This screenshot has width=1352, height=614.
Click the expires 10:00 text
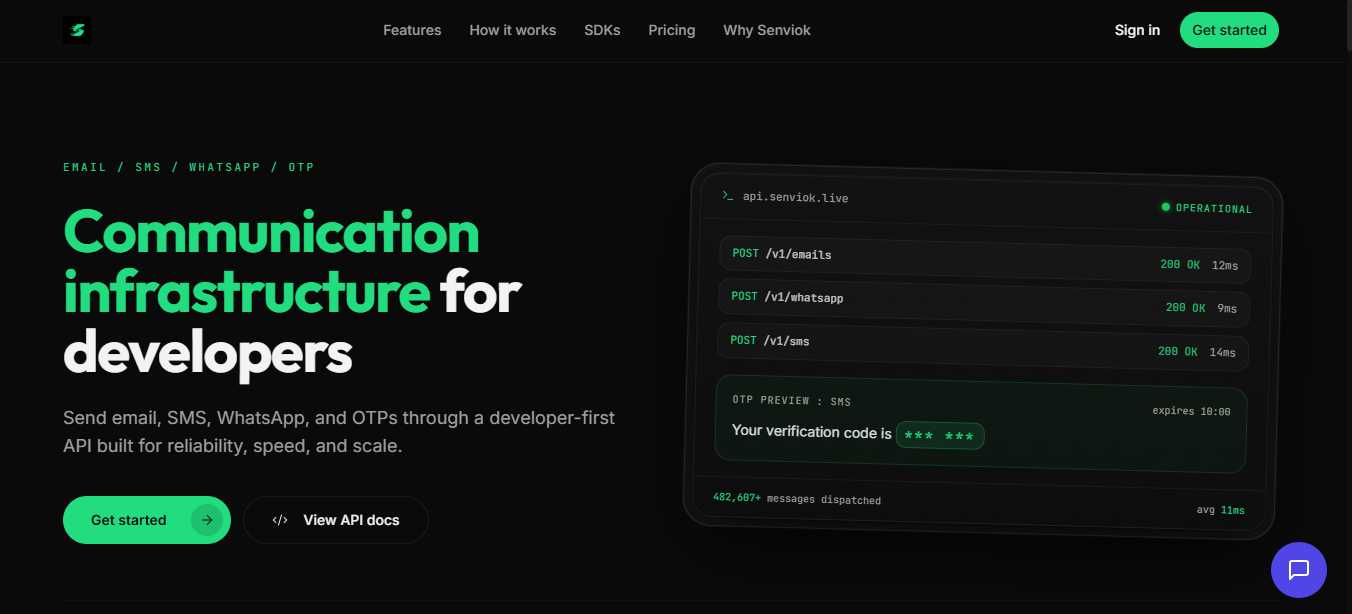pos(1191,411)
